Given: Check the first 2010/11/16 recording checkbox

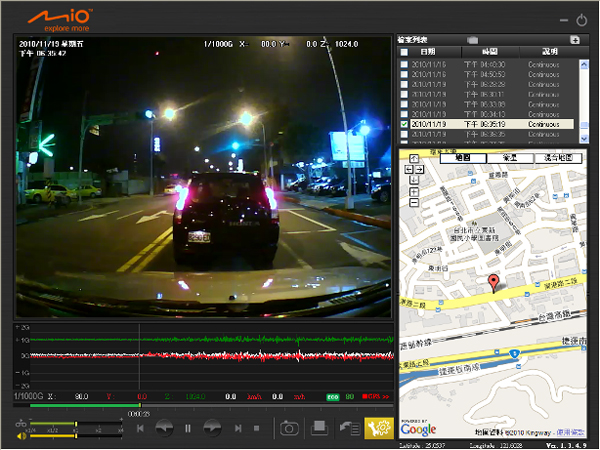Looking at the screenshot, I should (x=404, y=64).
